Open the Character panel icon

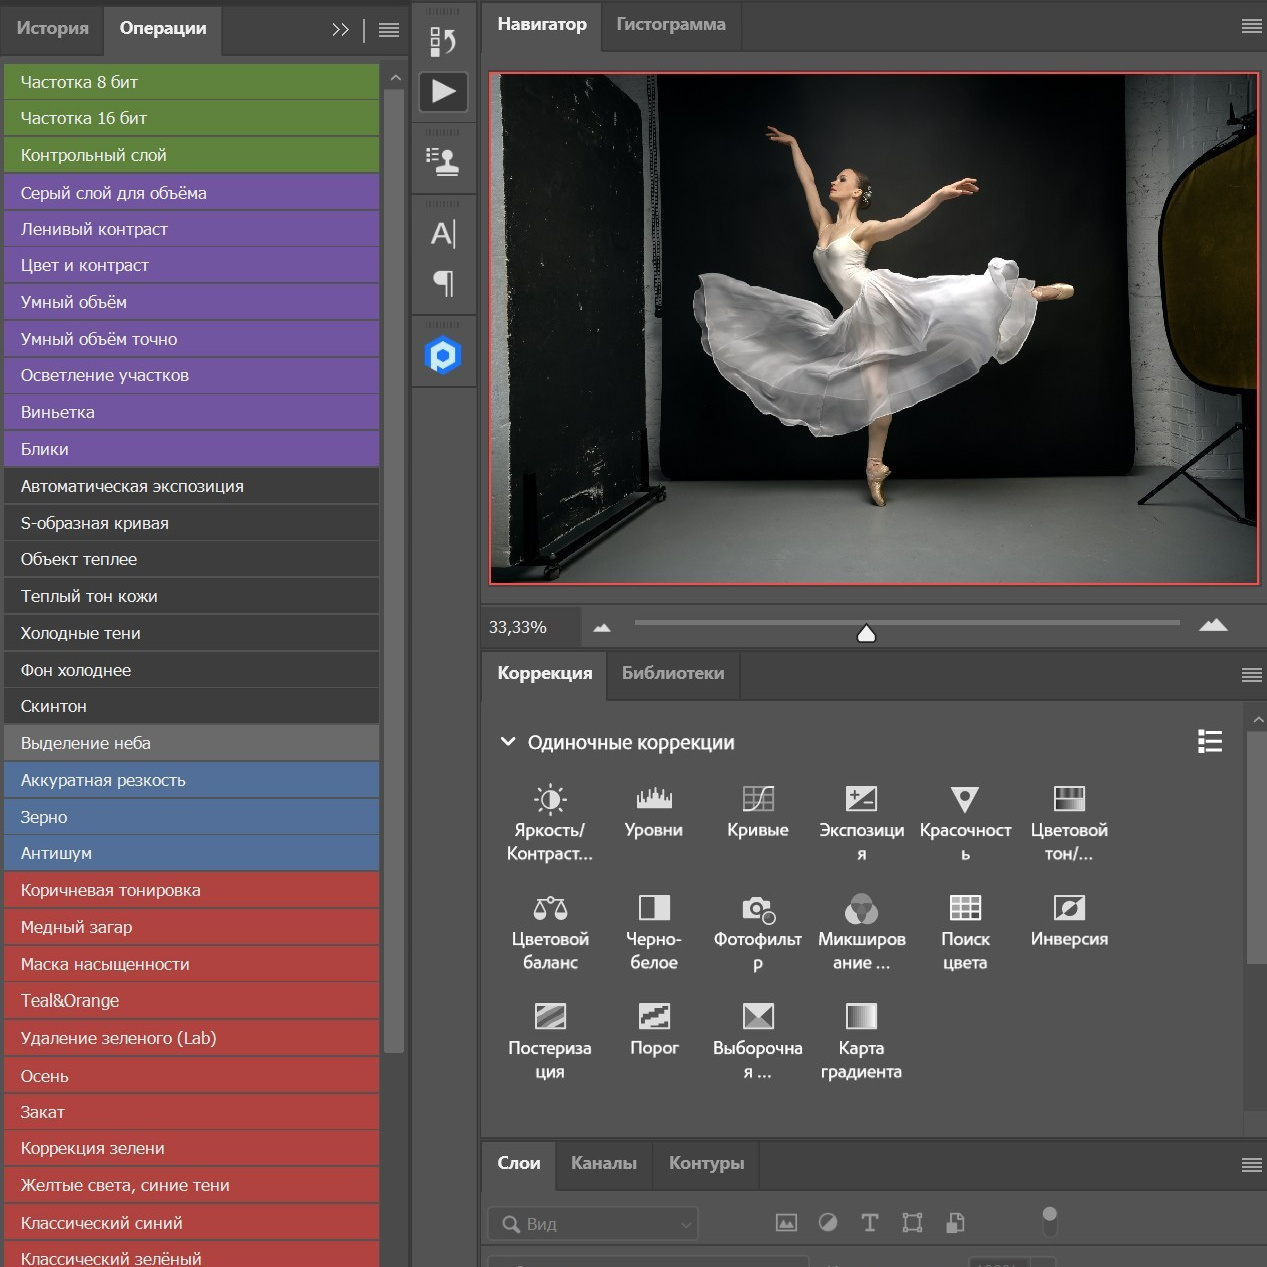point(443,234)
